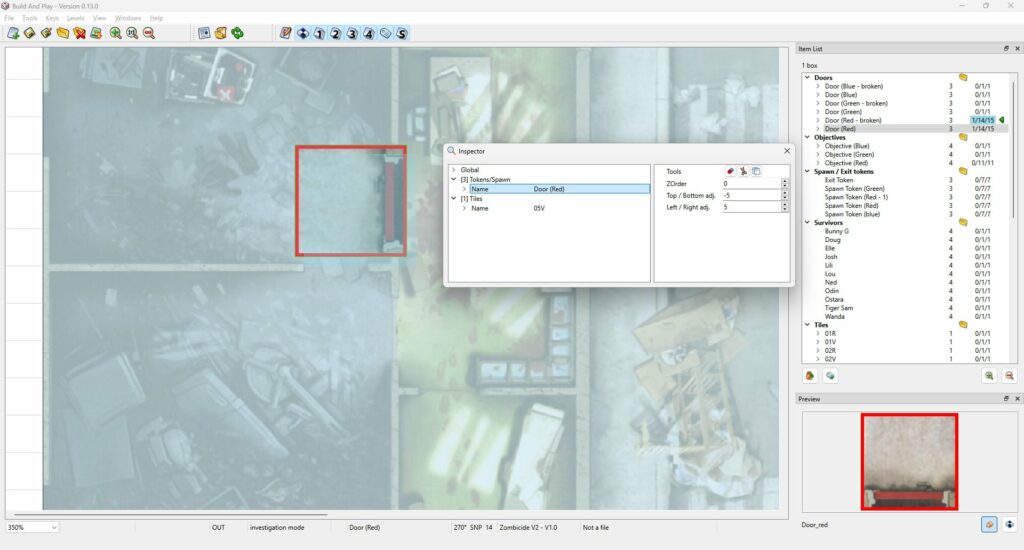Toggle the S layer toolbar button
The height and width of the screenshot is (550, 1024).
pos(402,33)
